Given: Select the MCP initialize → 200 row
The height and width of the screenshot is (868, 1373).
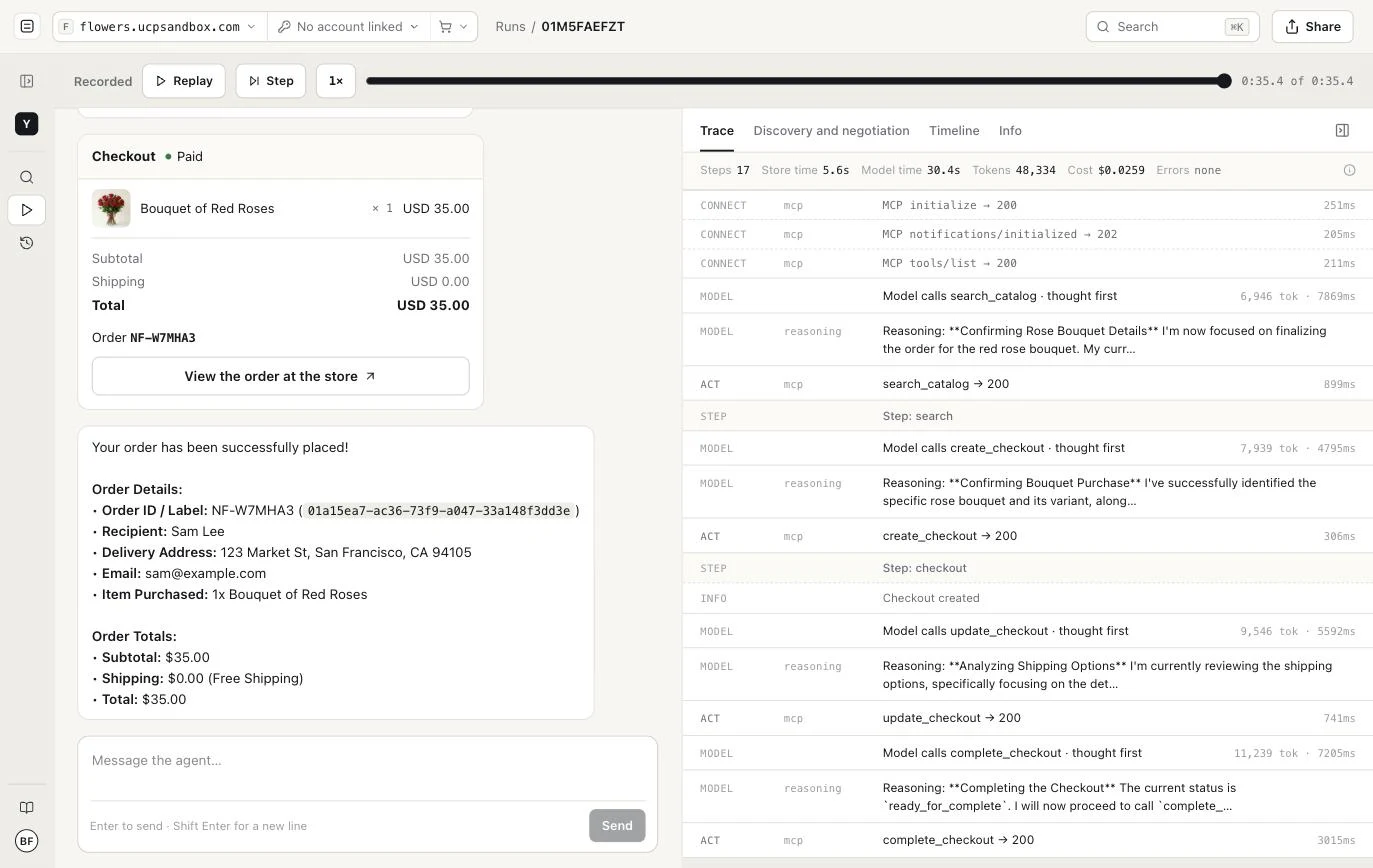Looking at the screenshot, I should pyautogui.click(x=1028, y=205).
